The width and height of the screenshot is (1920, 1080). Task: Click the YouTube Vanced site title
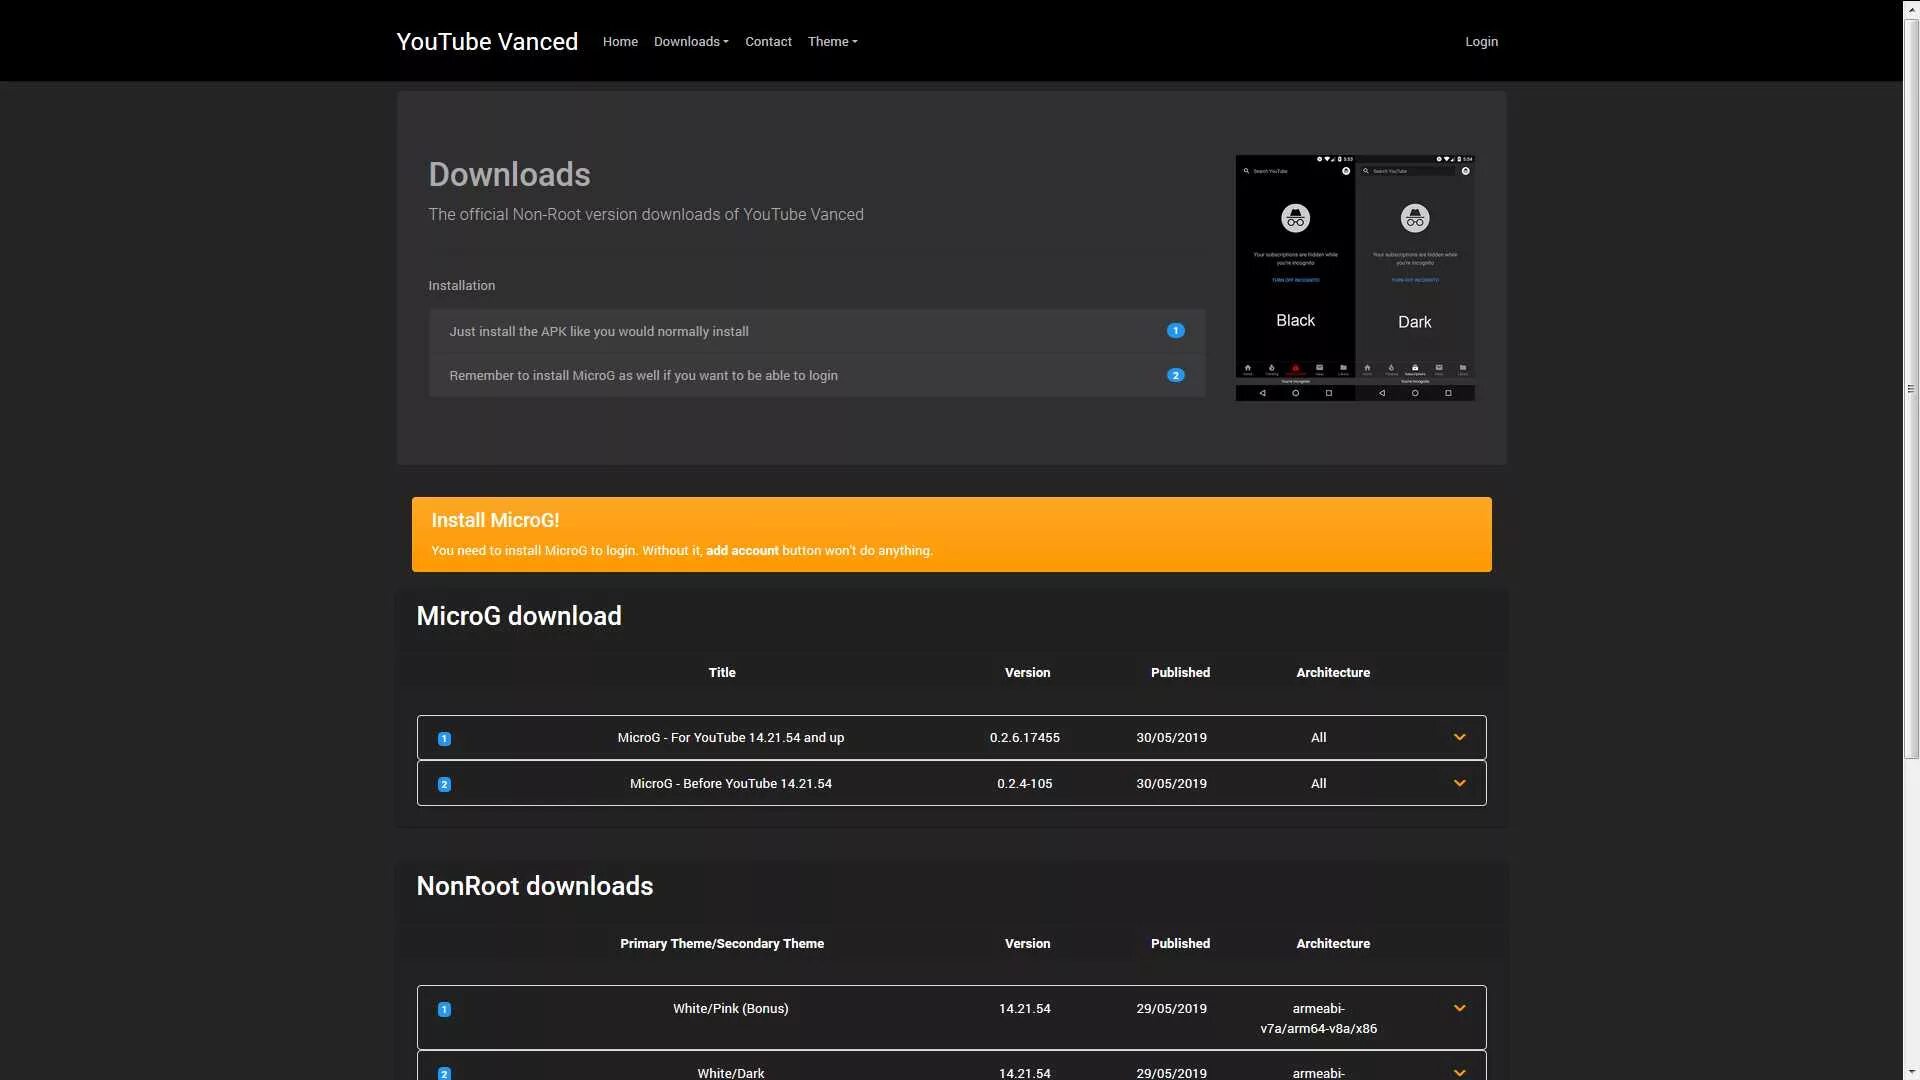(487, 42)
